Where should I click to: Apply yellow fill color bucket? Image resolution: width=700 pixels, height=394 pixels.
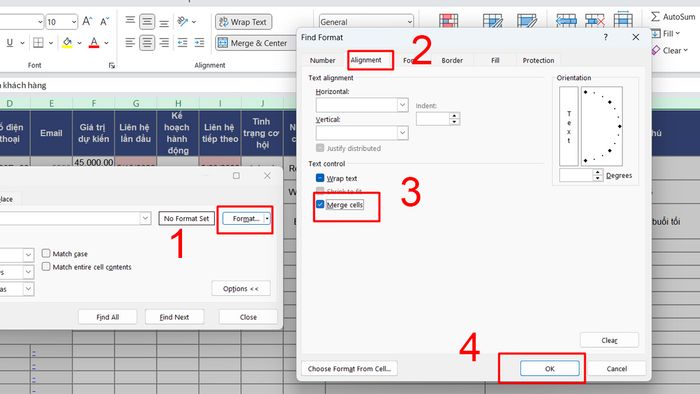tap(67, 43)
